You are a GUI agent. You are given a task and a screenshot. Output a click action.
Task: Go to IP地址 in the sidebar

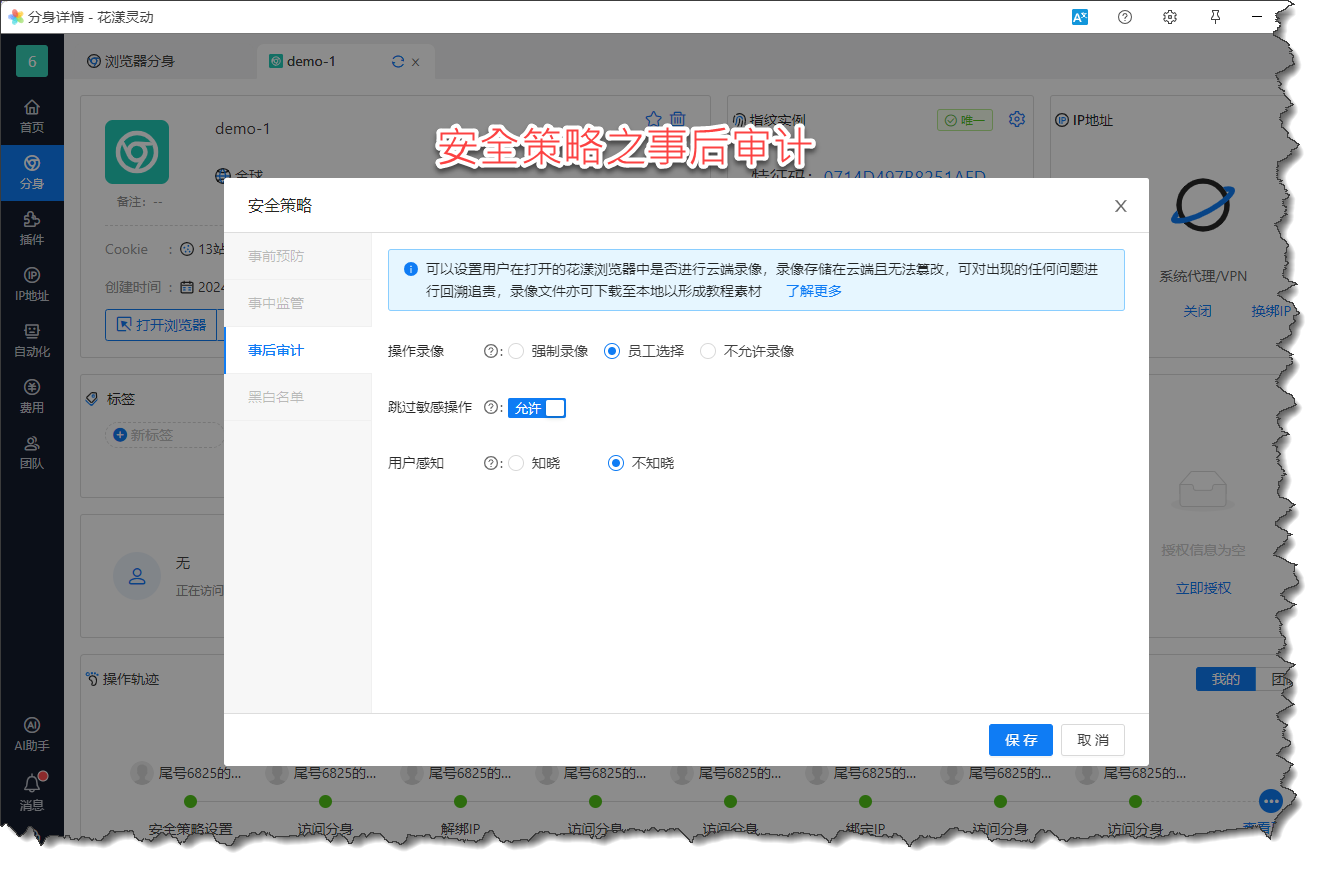pos(32,283)
